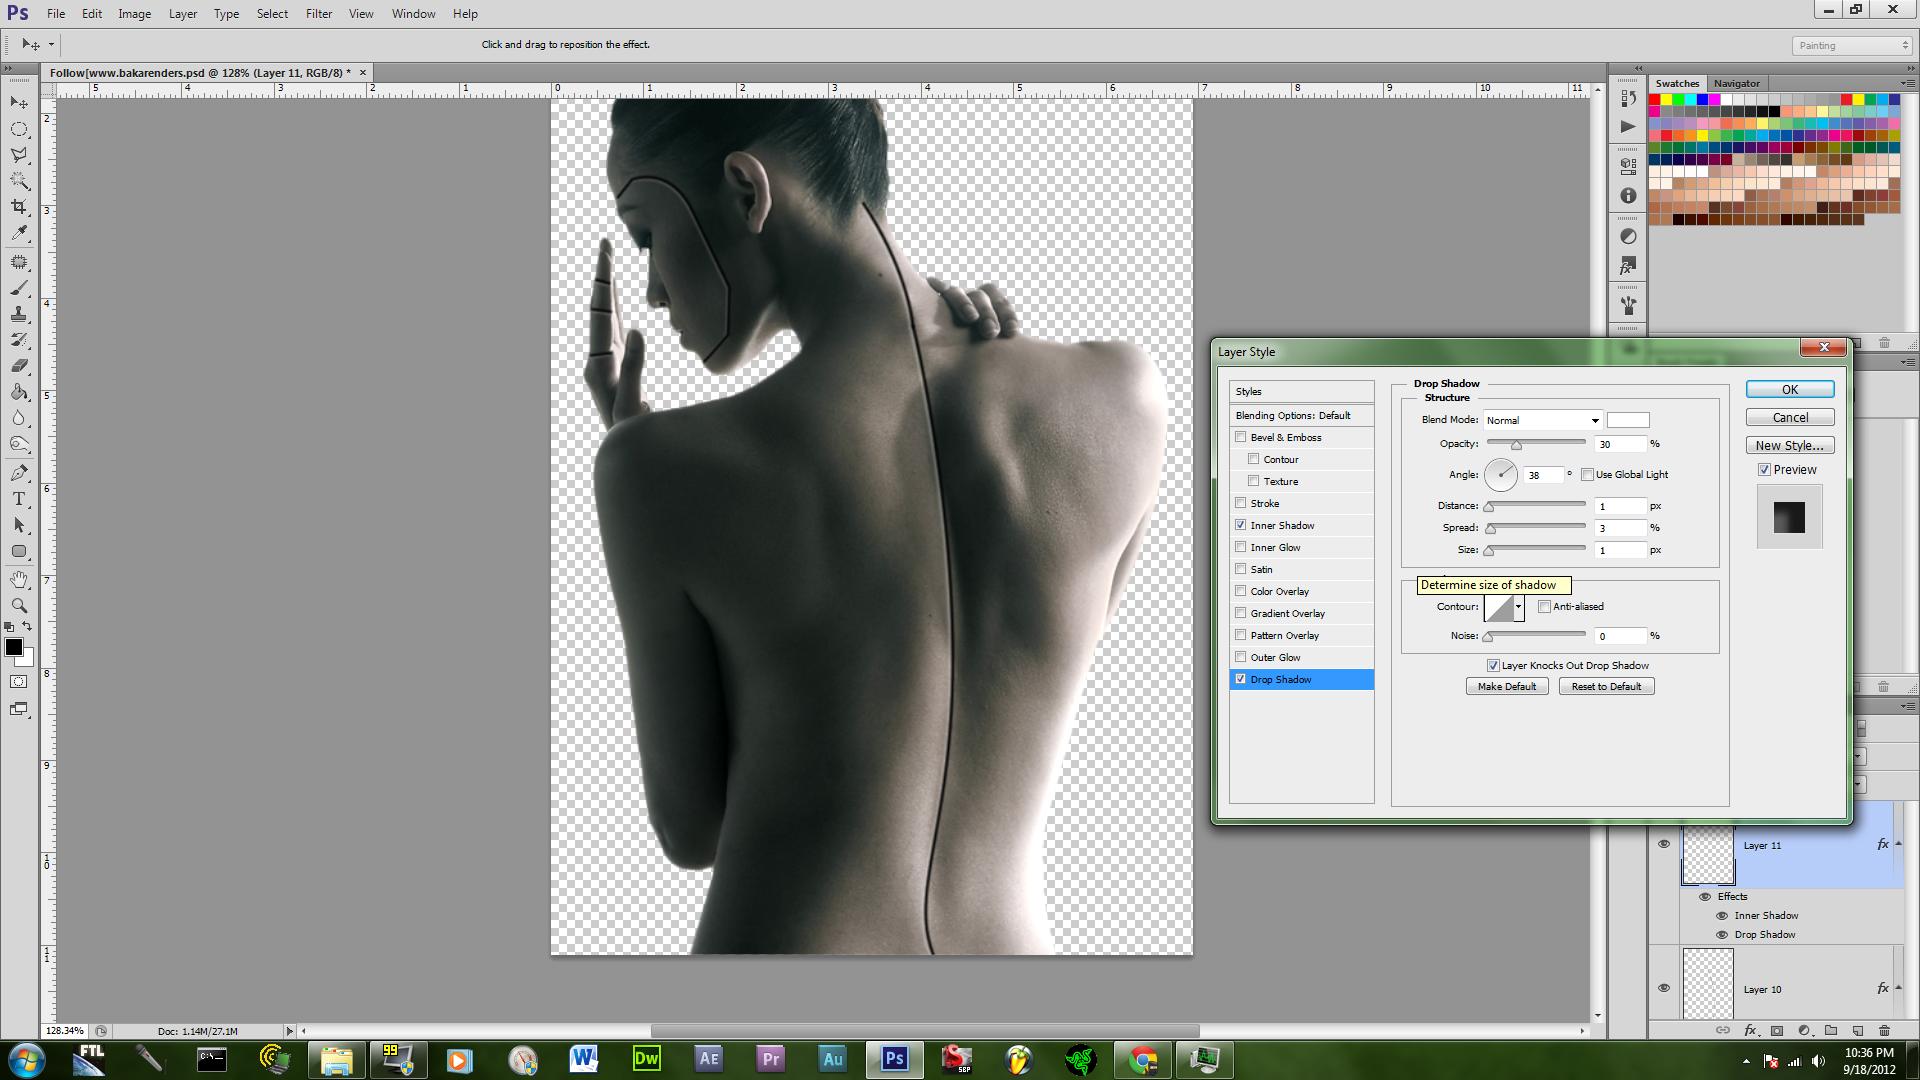Select the Paint Bucket tool
Screen dimensions: 1920x1080
(x=19, y=392)
